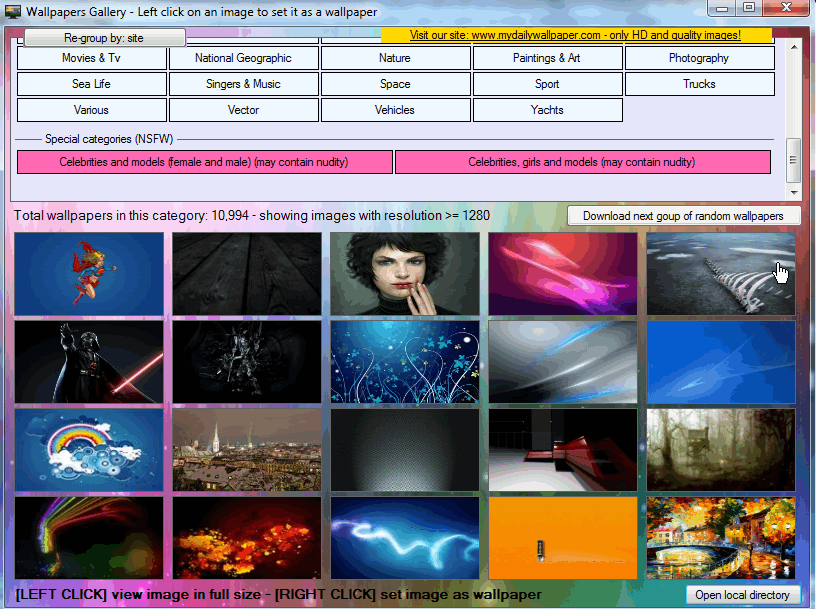816x609 pixels.
Task: View the colorful autumn bridge painting wallpaper
Action: tap(721, 538)
